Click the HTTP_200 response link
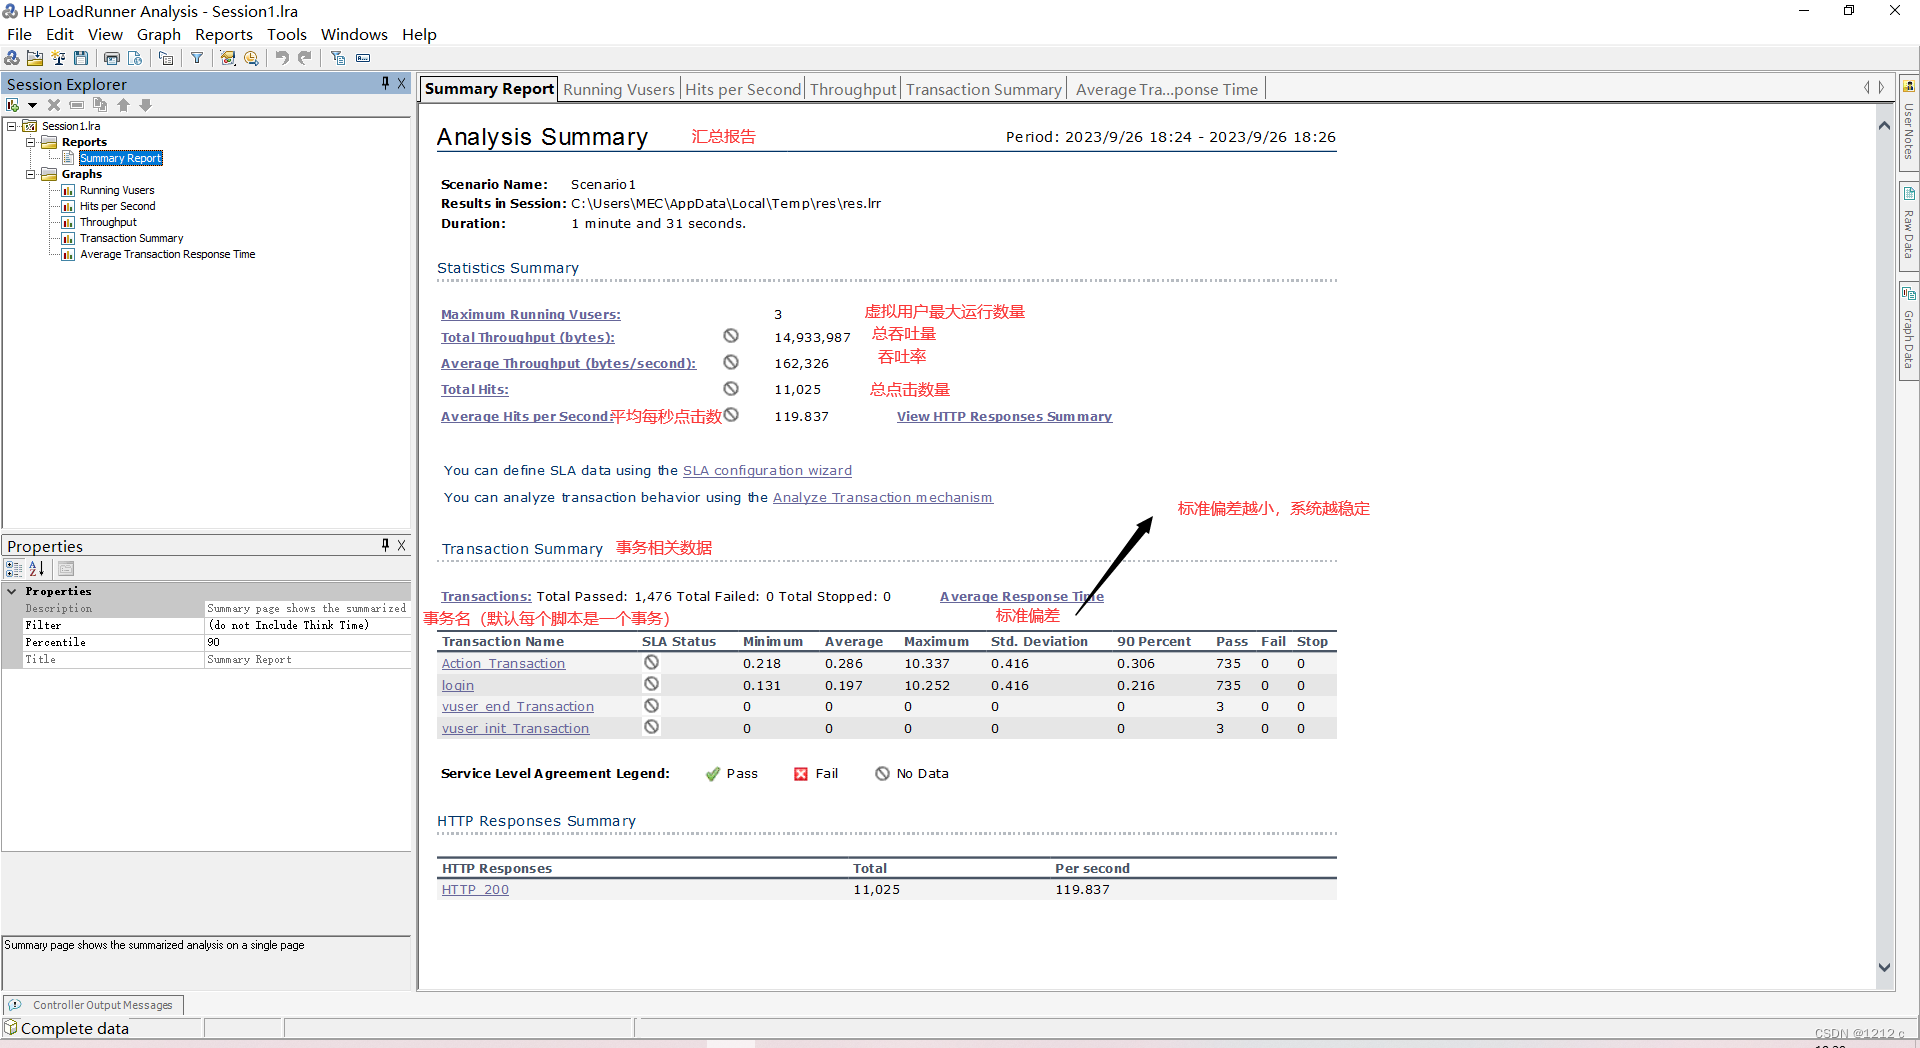The height and width of the screenshot is (1048, 1920). point(475,889)
